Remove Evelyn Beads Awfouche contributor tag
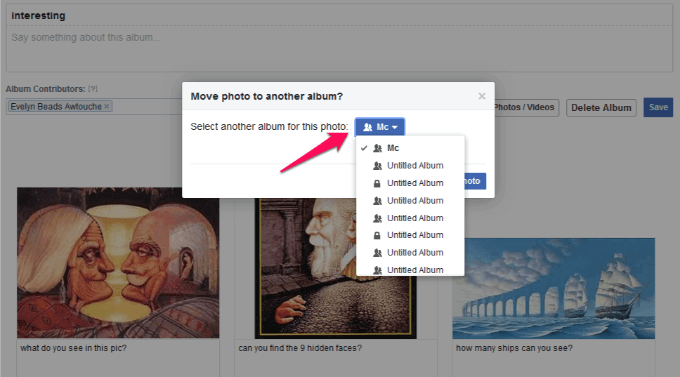Image resolution: width=680 pixels, height=377 pixels. pos(107,106)
